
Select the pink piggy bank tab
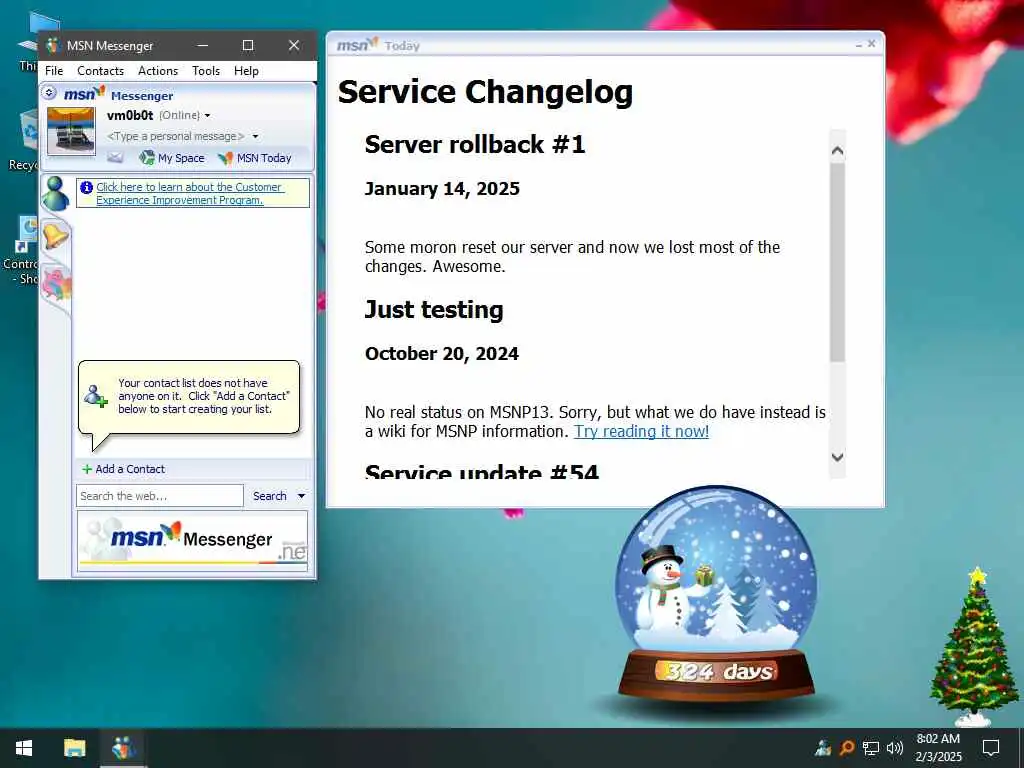(x=57, y=285)
